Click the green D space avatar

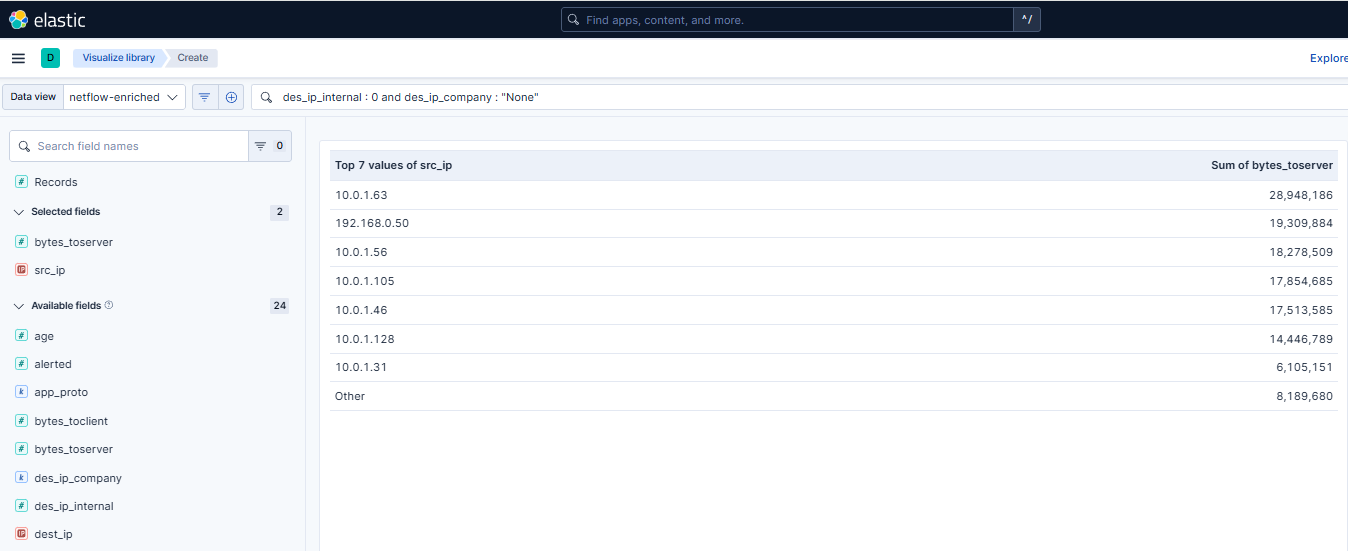click(50, 58)
